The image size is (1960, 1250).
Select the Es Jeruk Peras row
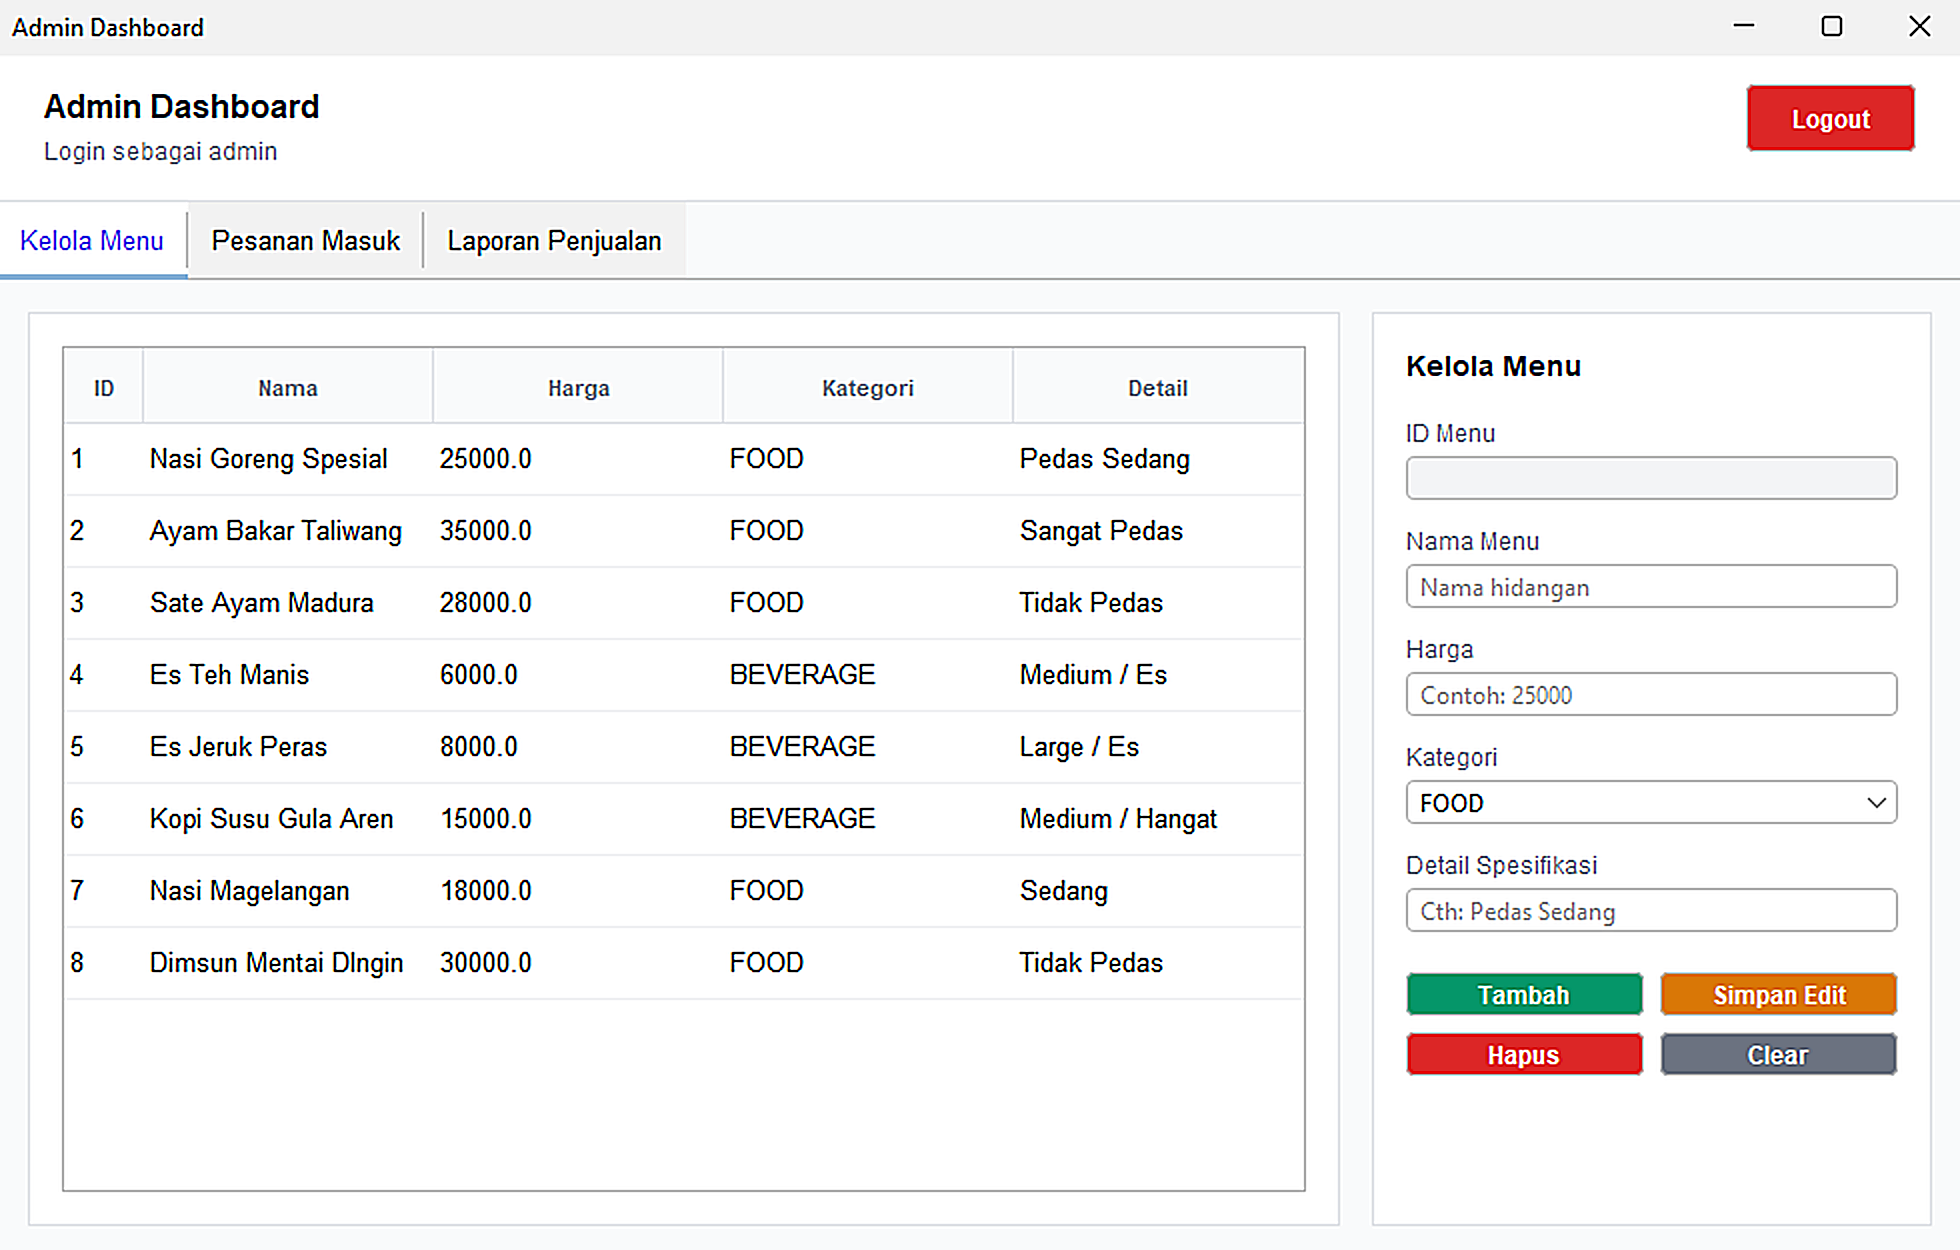(x=684, y=747)
